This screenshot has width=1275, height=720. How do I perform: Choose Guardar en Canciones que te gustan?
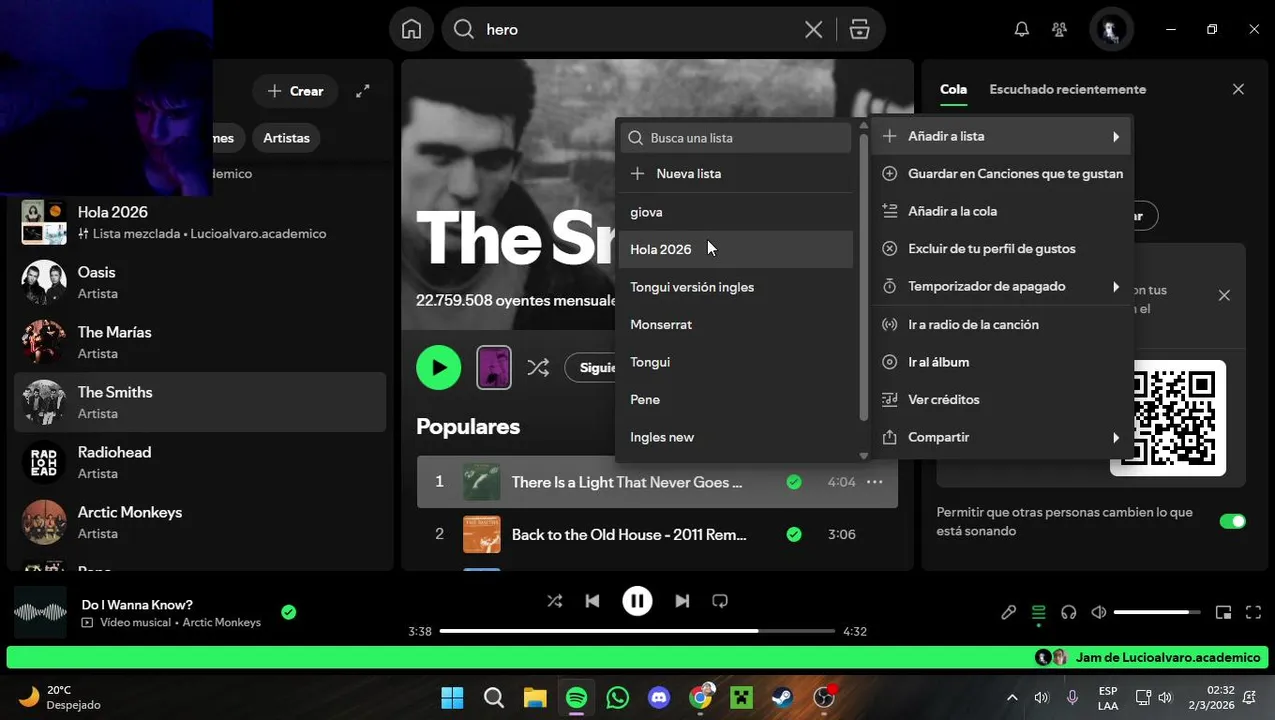coord(1001,173)
